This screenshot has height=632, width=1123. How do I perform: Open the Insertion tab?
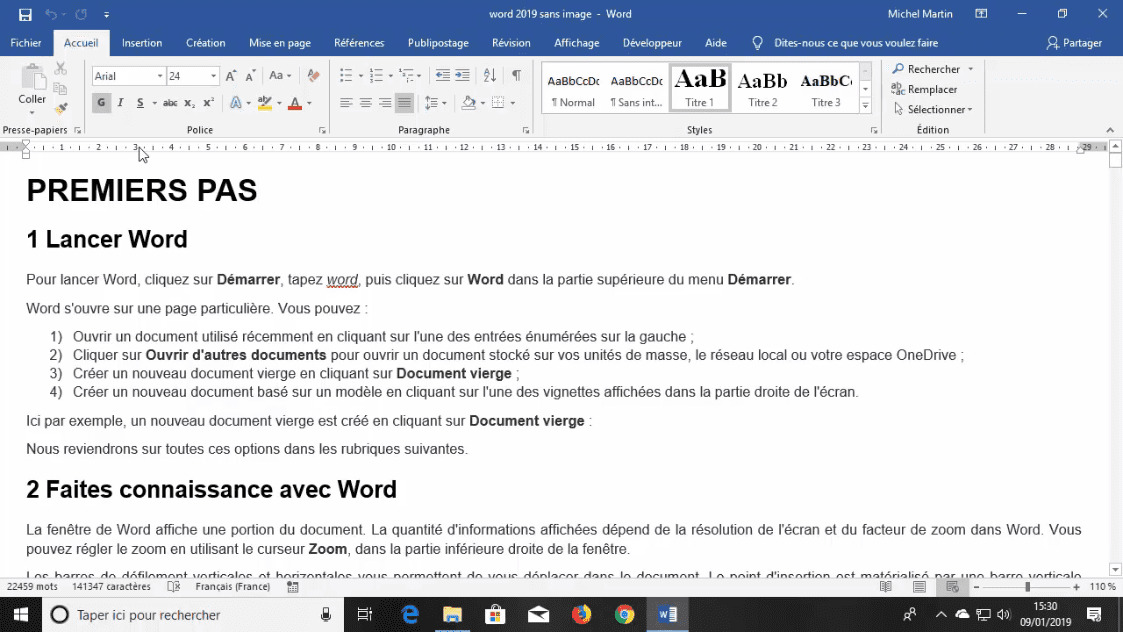point(142,43)
